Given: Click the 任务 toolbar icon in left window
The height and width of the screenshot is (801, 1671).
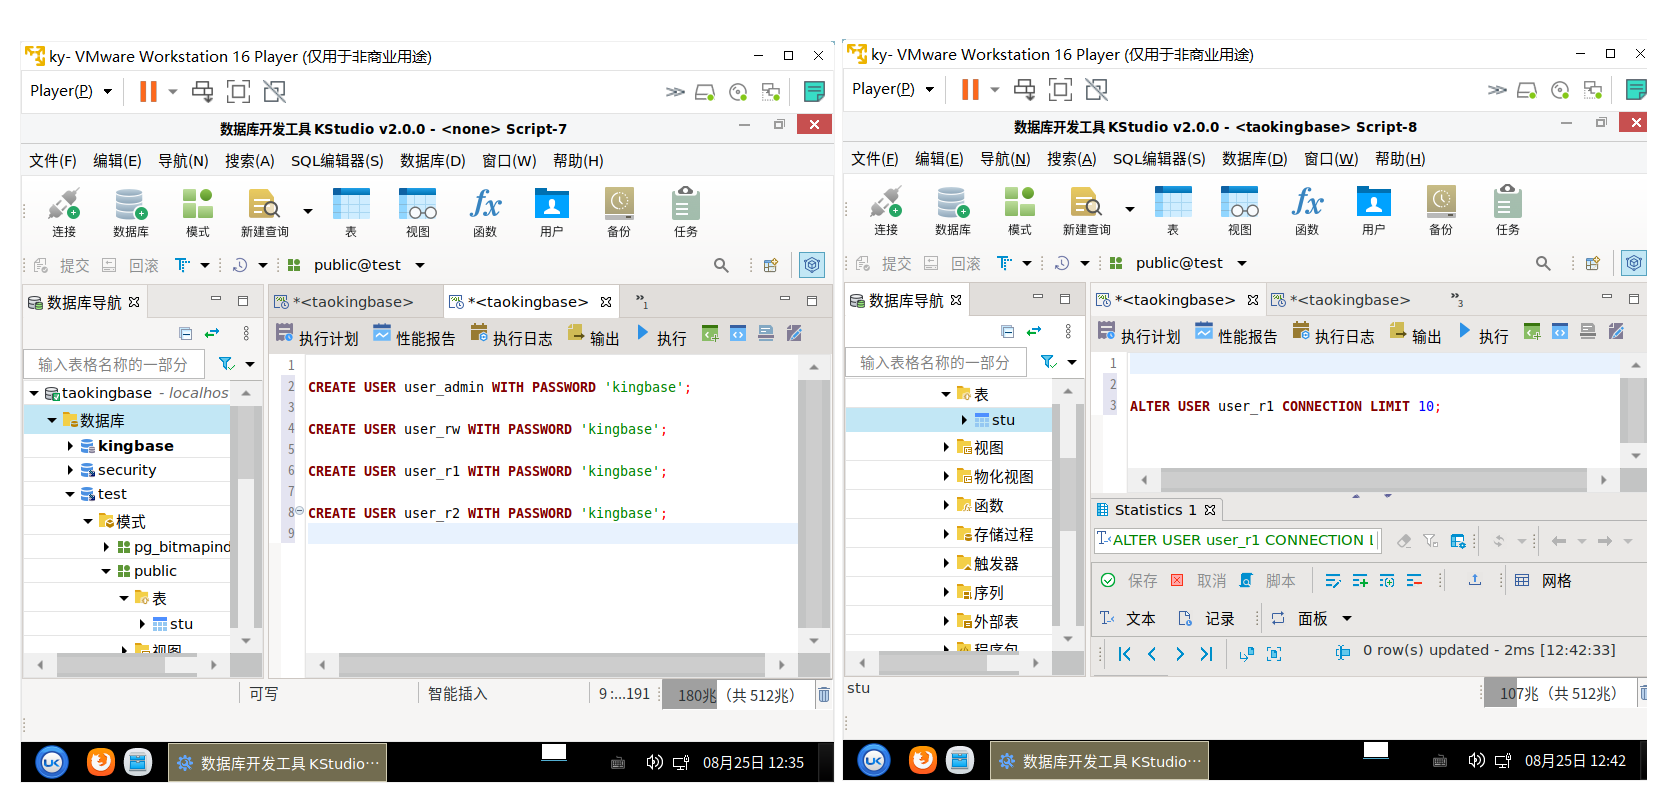Looking at the screenshot, I should [x=686, y=213].
